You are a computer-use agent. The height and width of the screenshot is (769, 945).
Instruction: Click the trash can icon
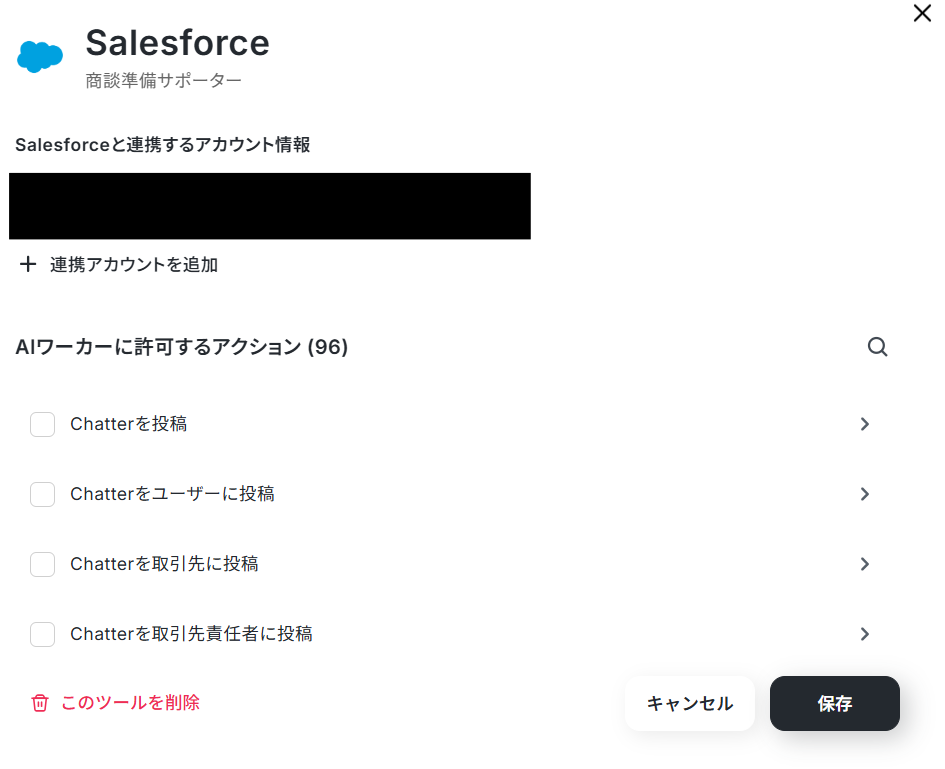pos(40,703)
